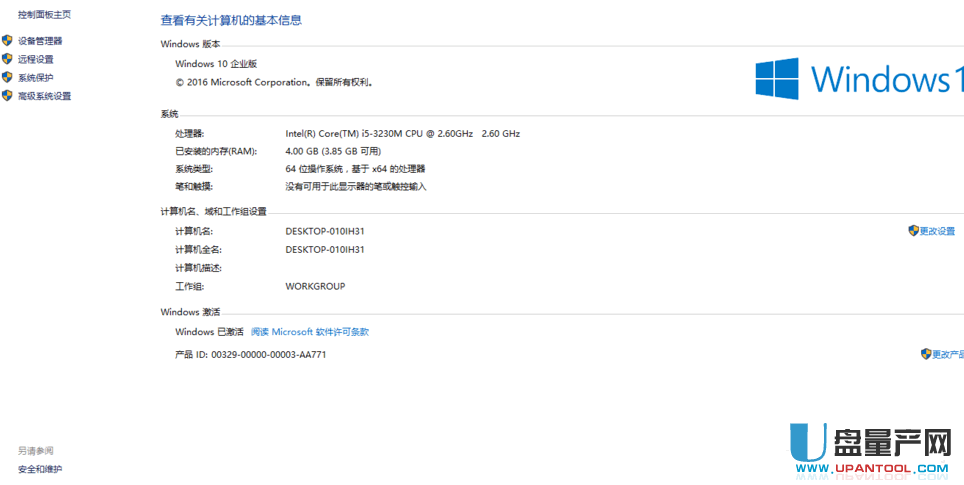
Task: Click 工作组 label
Action: point(189,286)
